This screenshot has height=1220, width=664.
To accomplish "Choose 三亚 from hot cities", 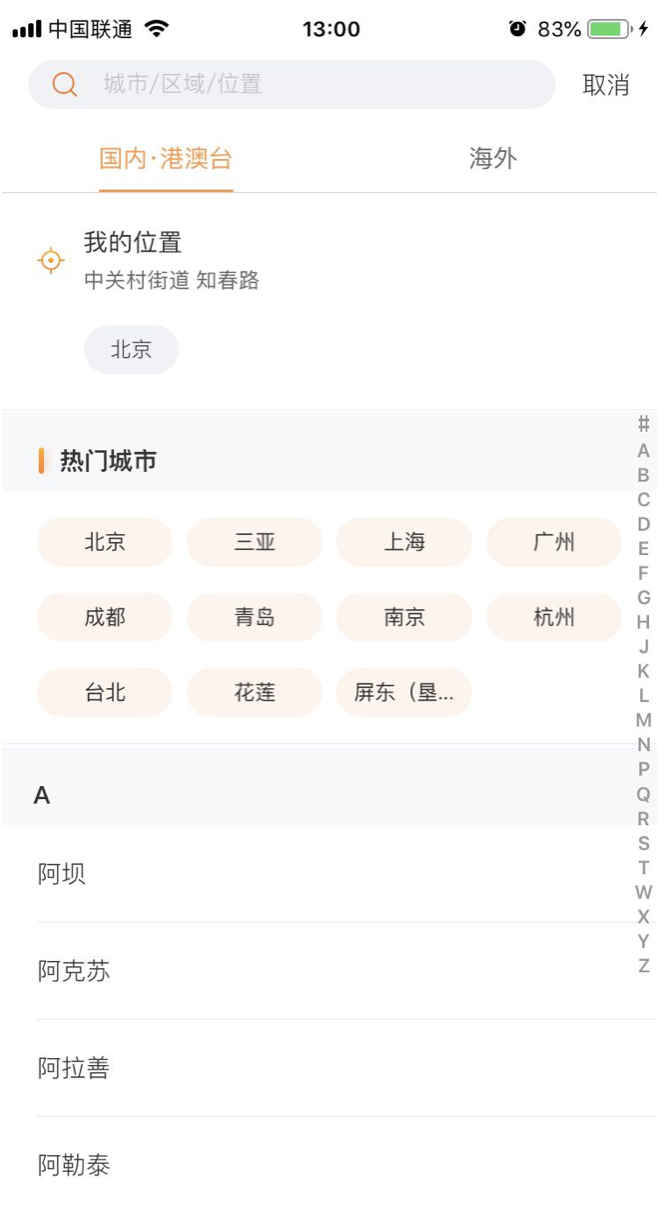I will pos(255,543).
